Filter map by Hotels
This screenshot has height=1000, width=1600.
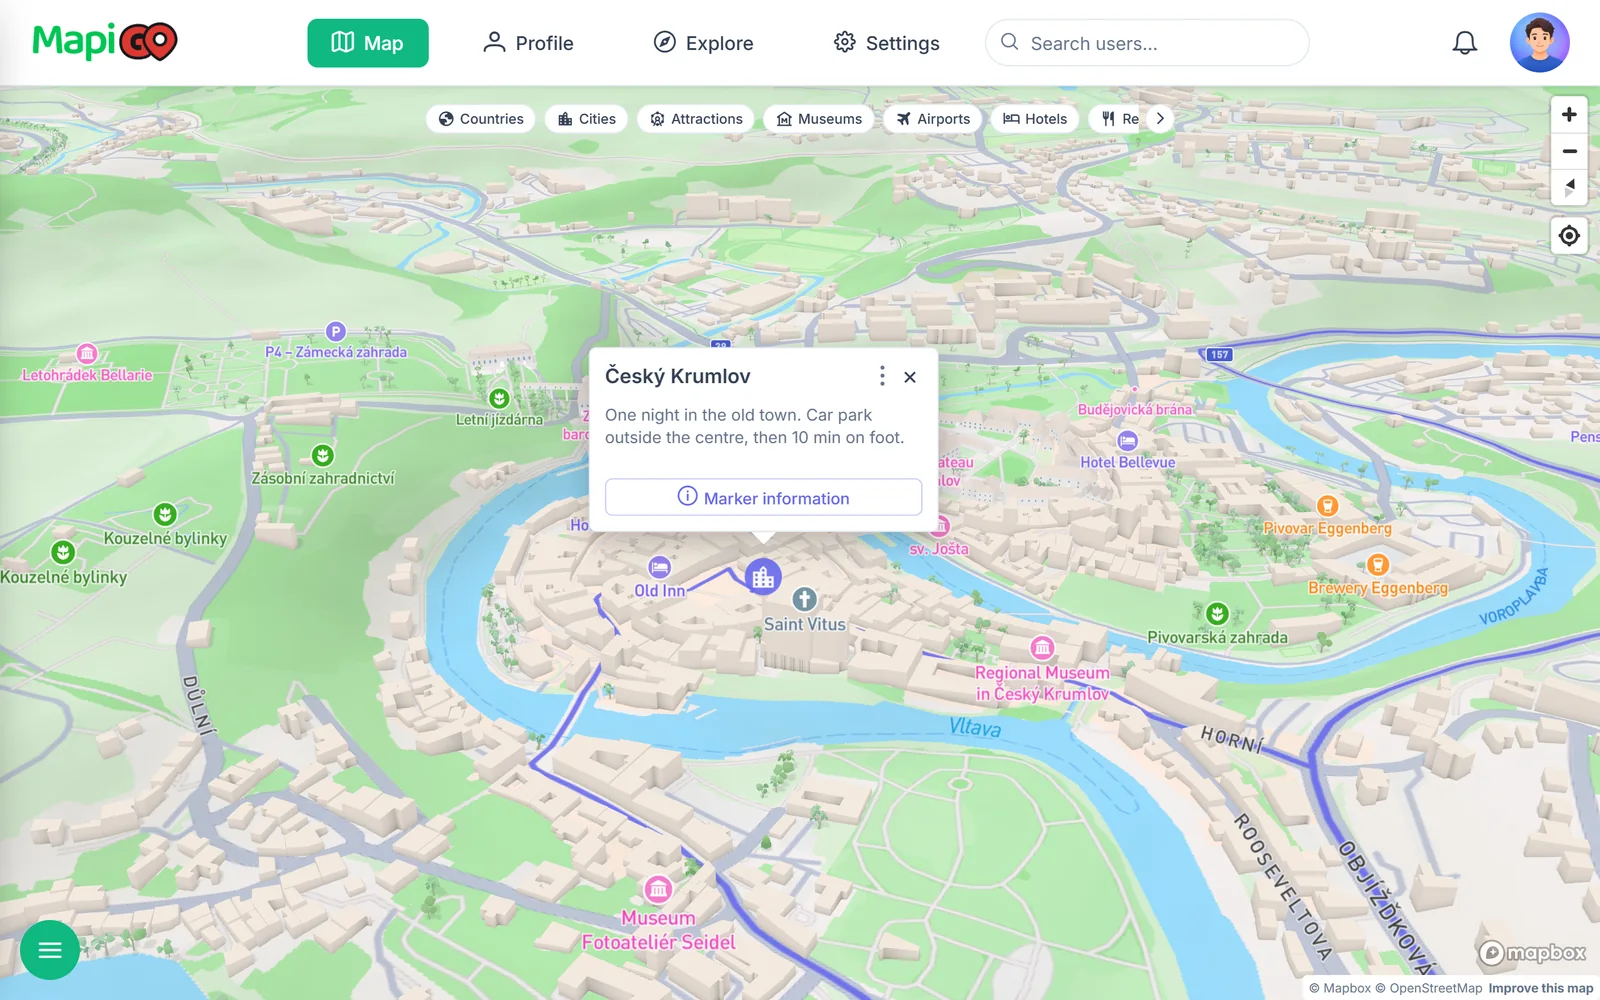pyautogui.click(x=1035, y=119)
